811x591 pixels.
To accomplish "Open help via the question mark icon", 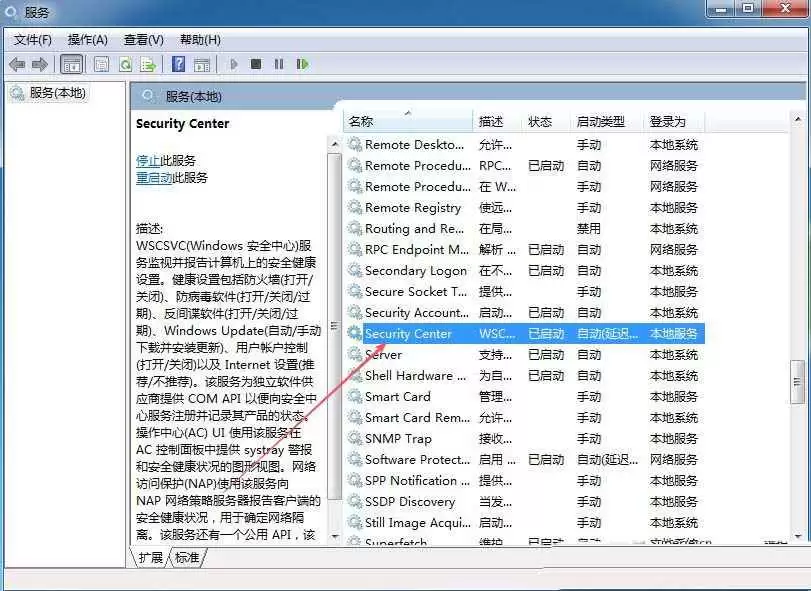I will point(178,64).
